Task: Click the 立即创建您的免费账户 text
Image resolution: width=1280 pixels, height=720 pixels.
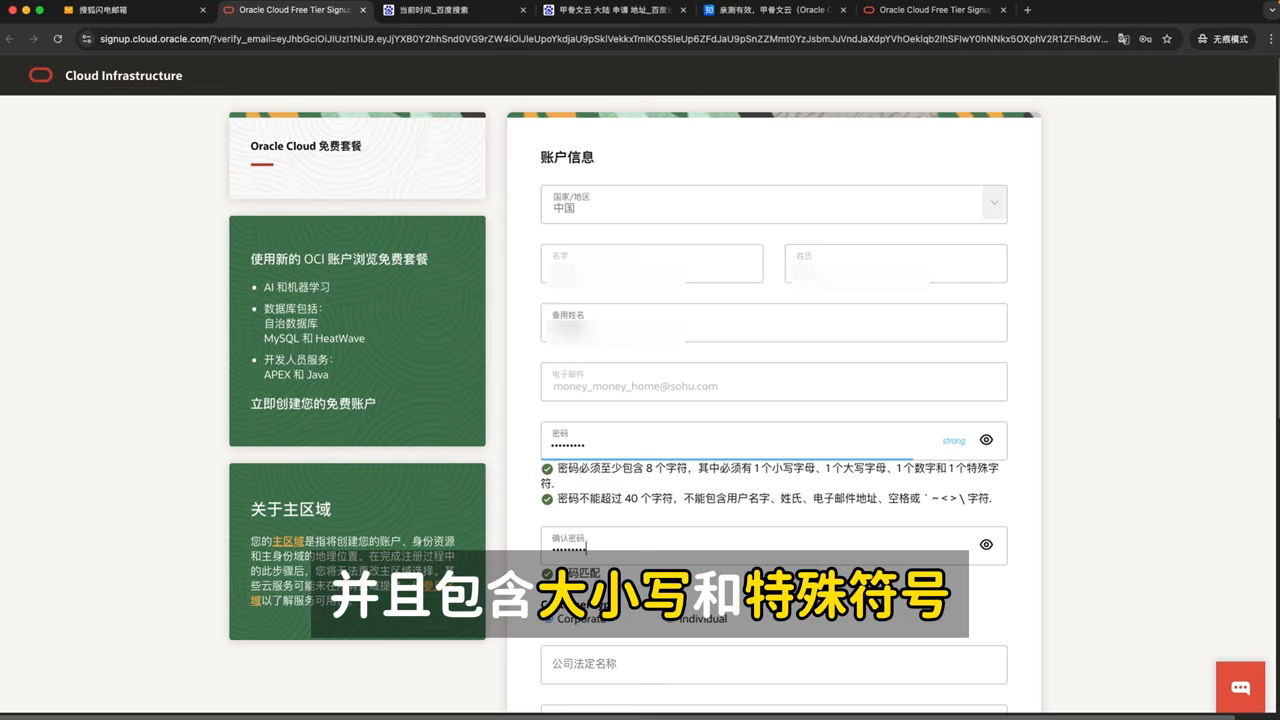Action: 313,404
